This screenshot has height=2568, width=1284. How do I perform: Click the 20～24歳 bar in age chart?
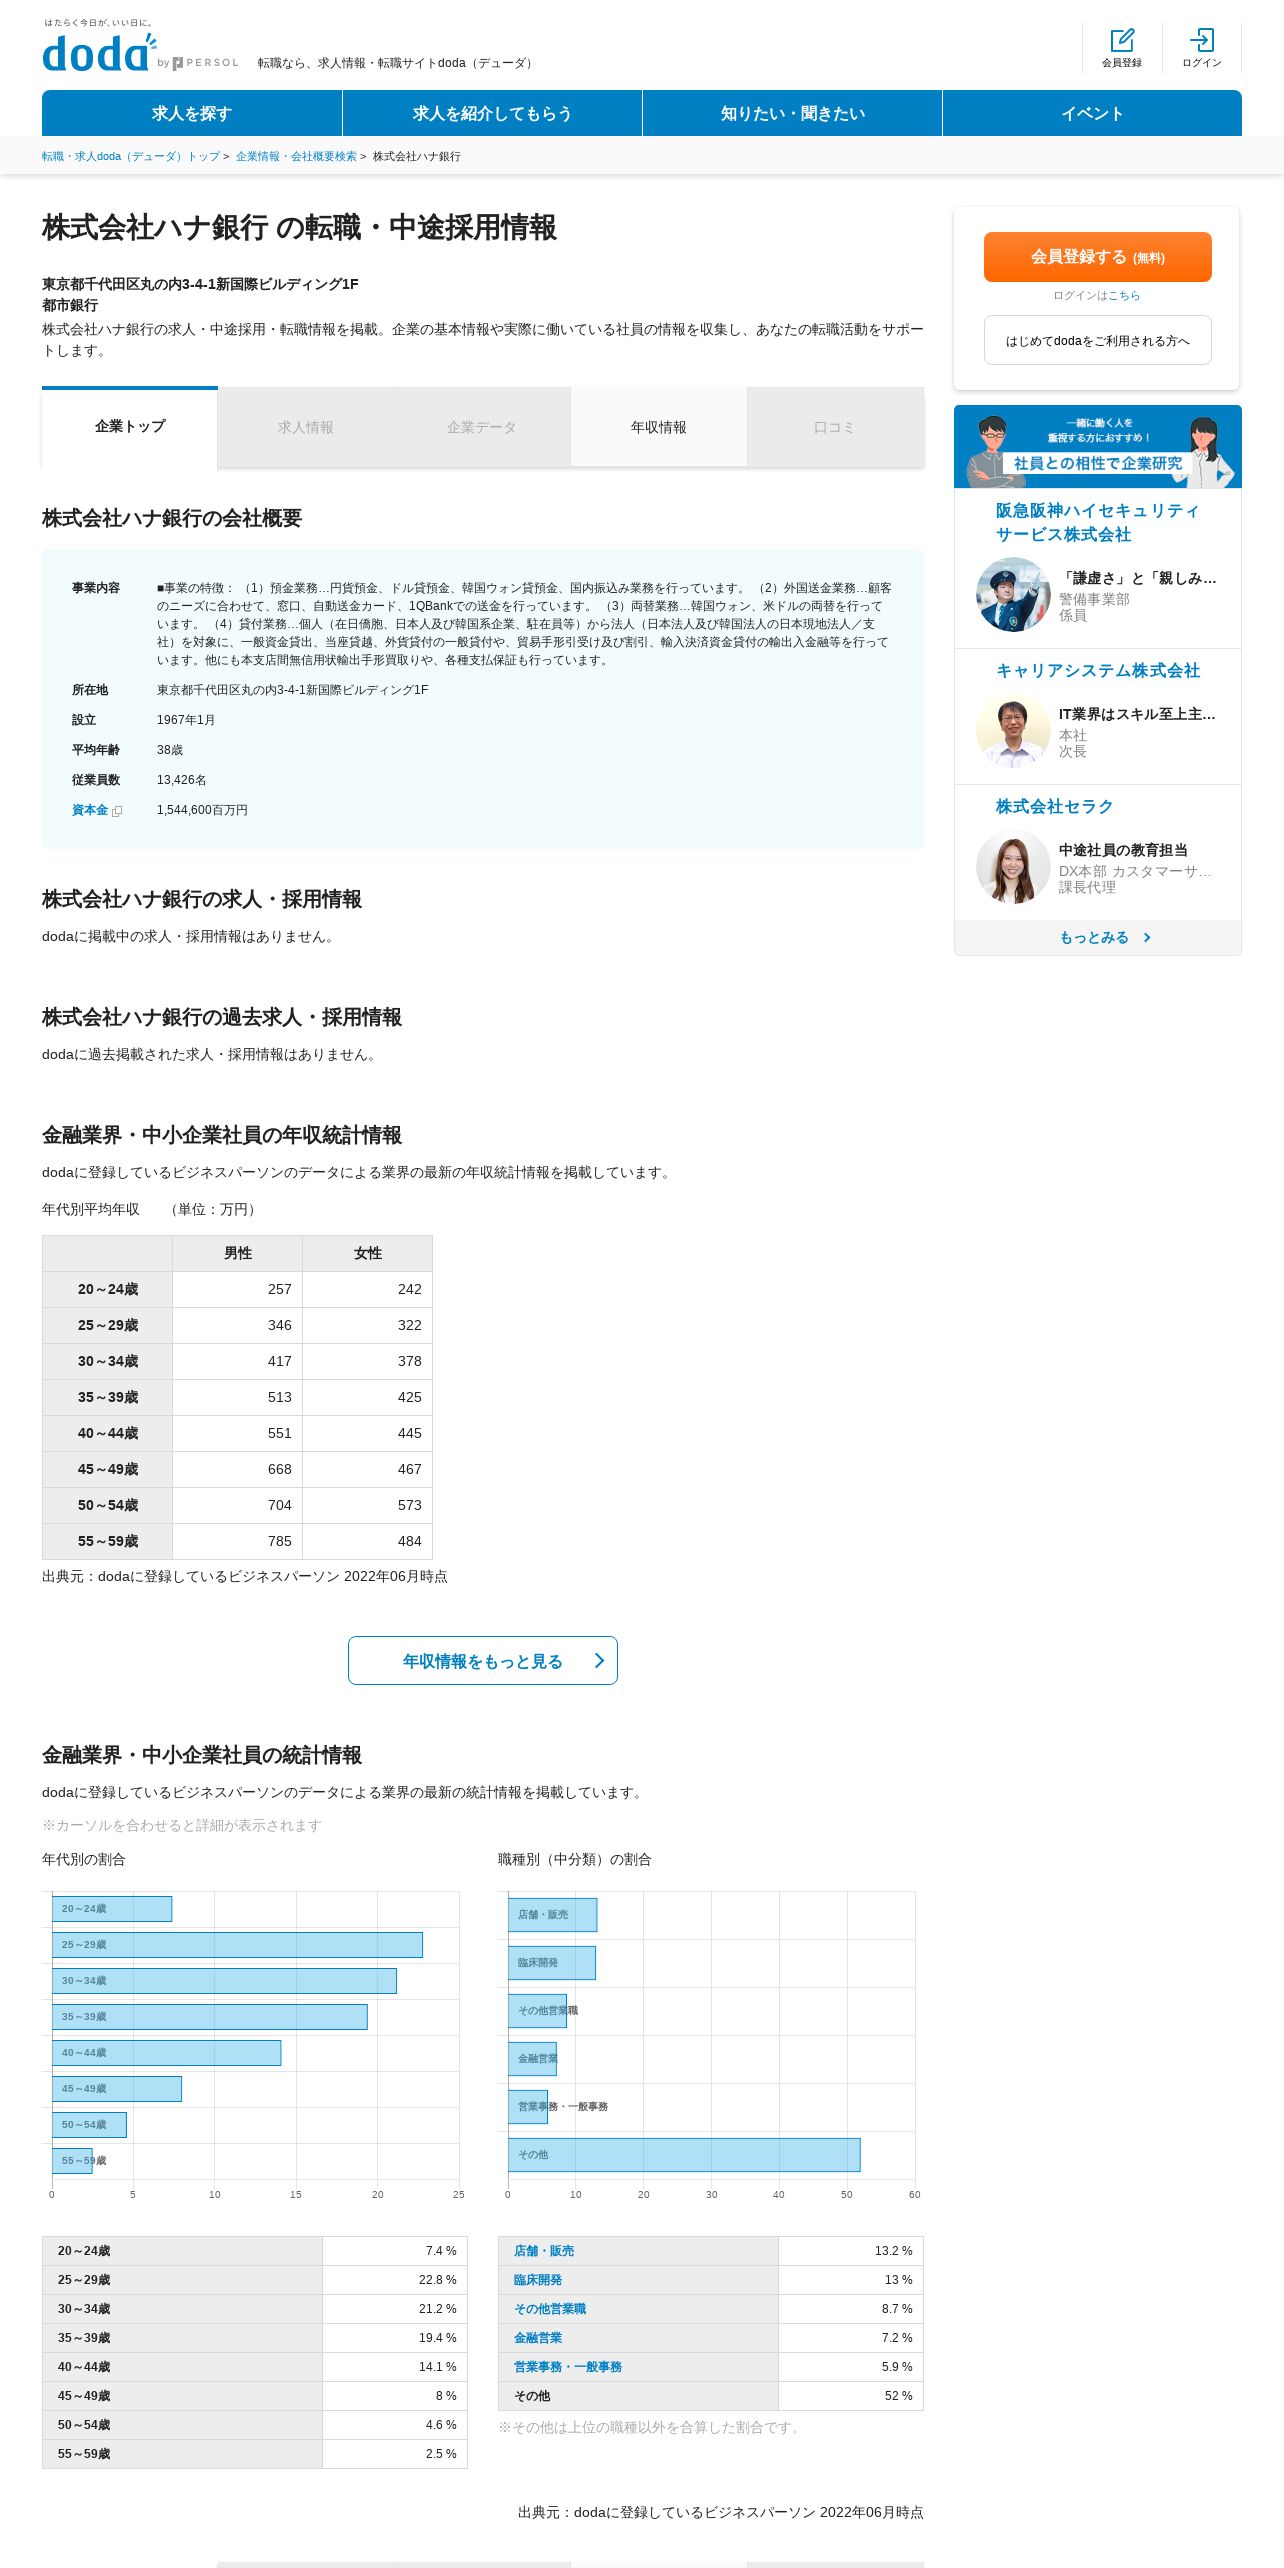[112, 1908]
